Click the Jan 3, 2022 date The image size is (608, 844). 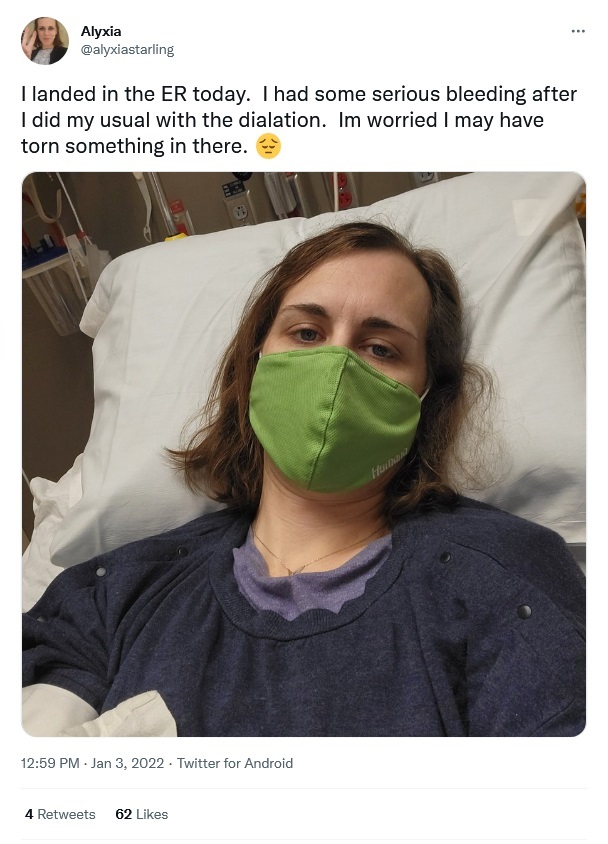128,763
